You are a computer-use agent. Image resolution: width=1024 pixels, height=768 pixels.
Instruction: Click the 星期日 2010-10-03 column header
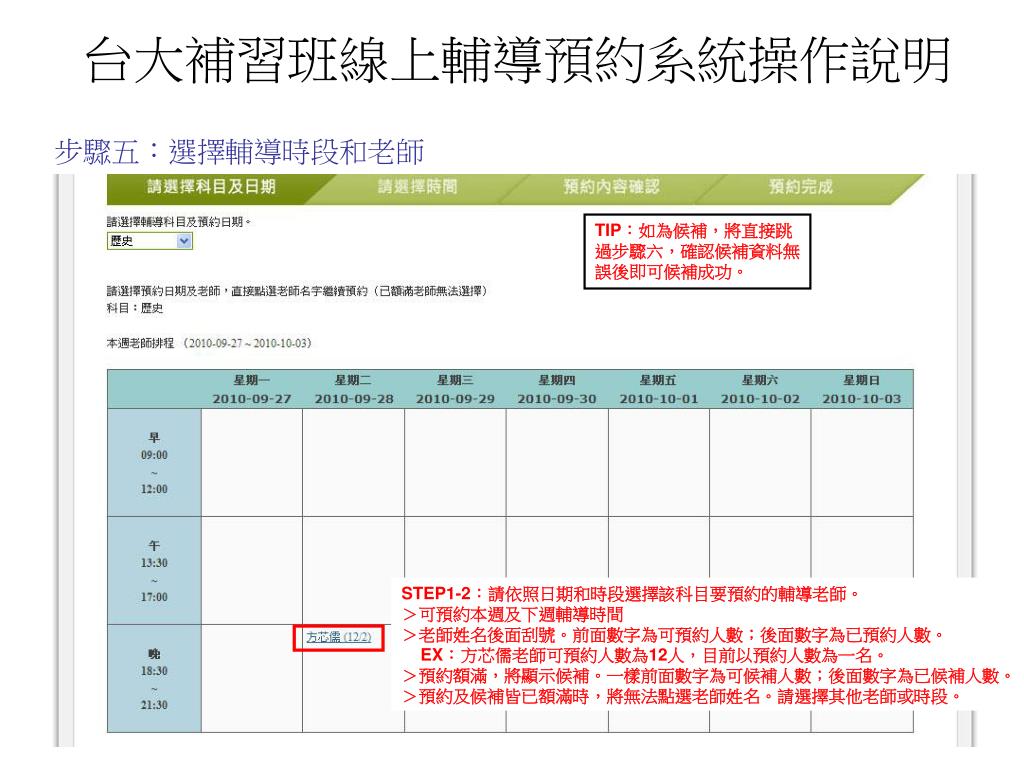point(861,389)
